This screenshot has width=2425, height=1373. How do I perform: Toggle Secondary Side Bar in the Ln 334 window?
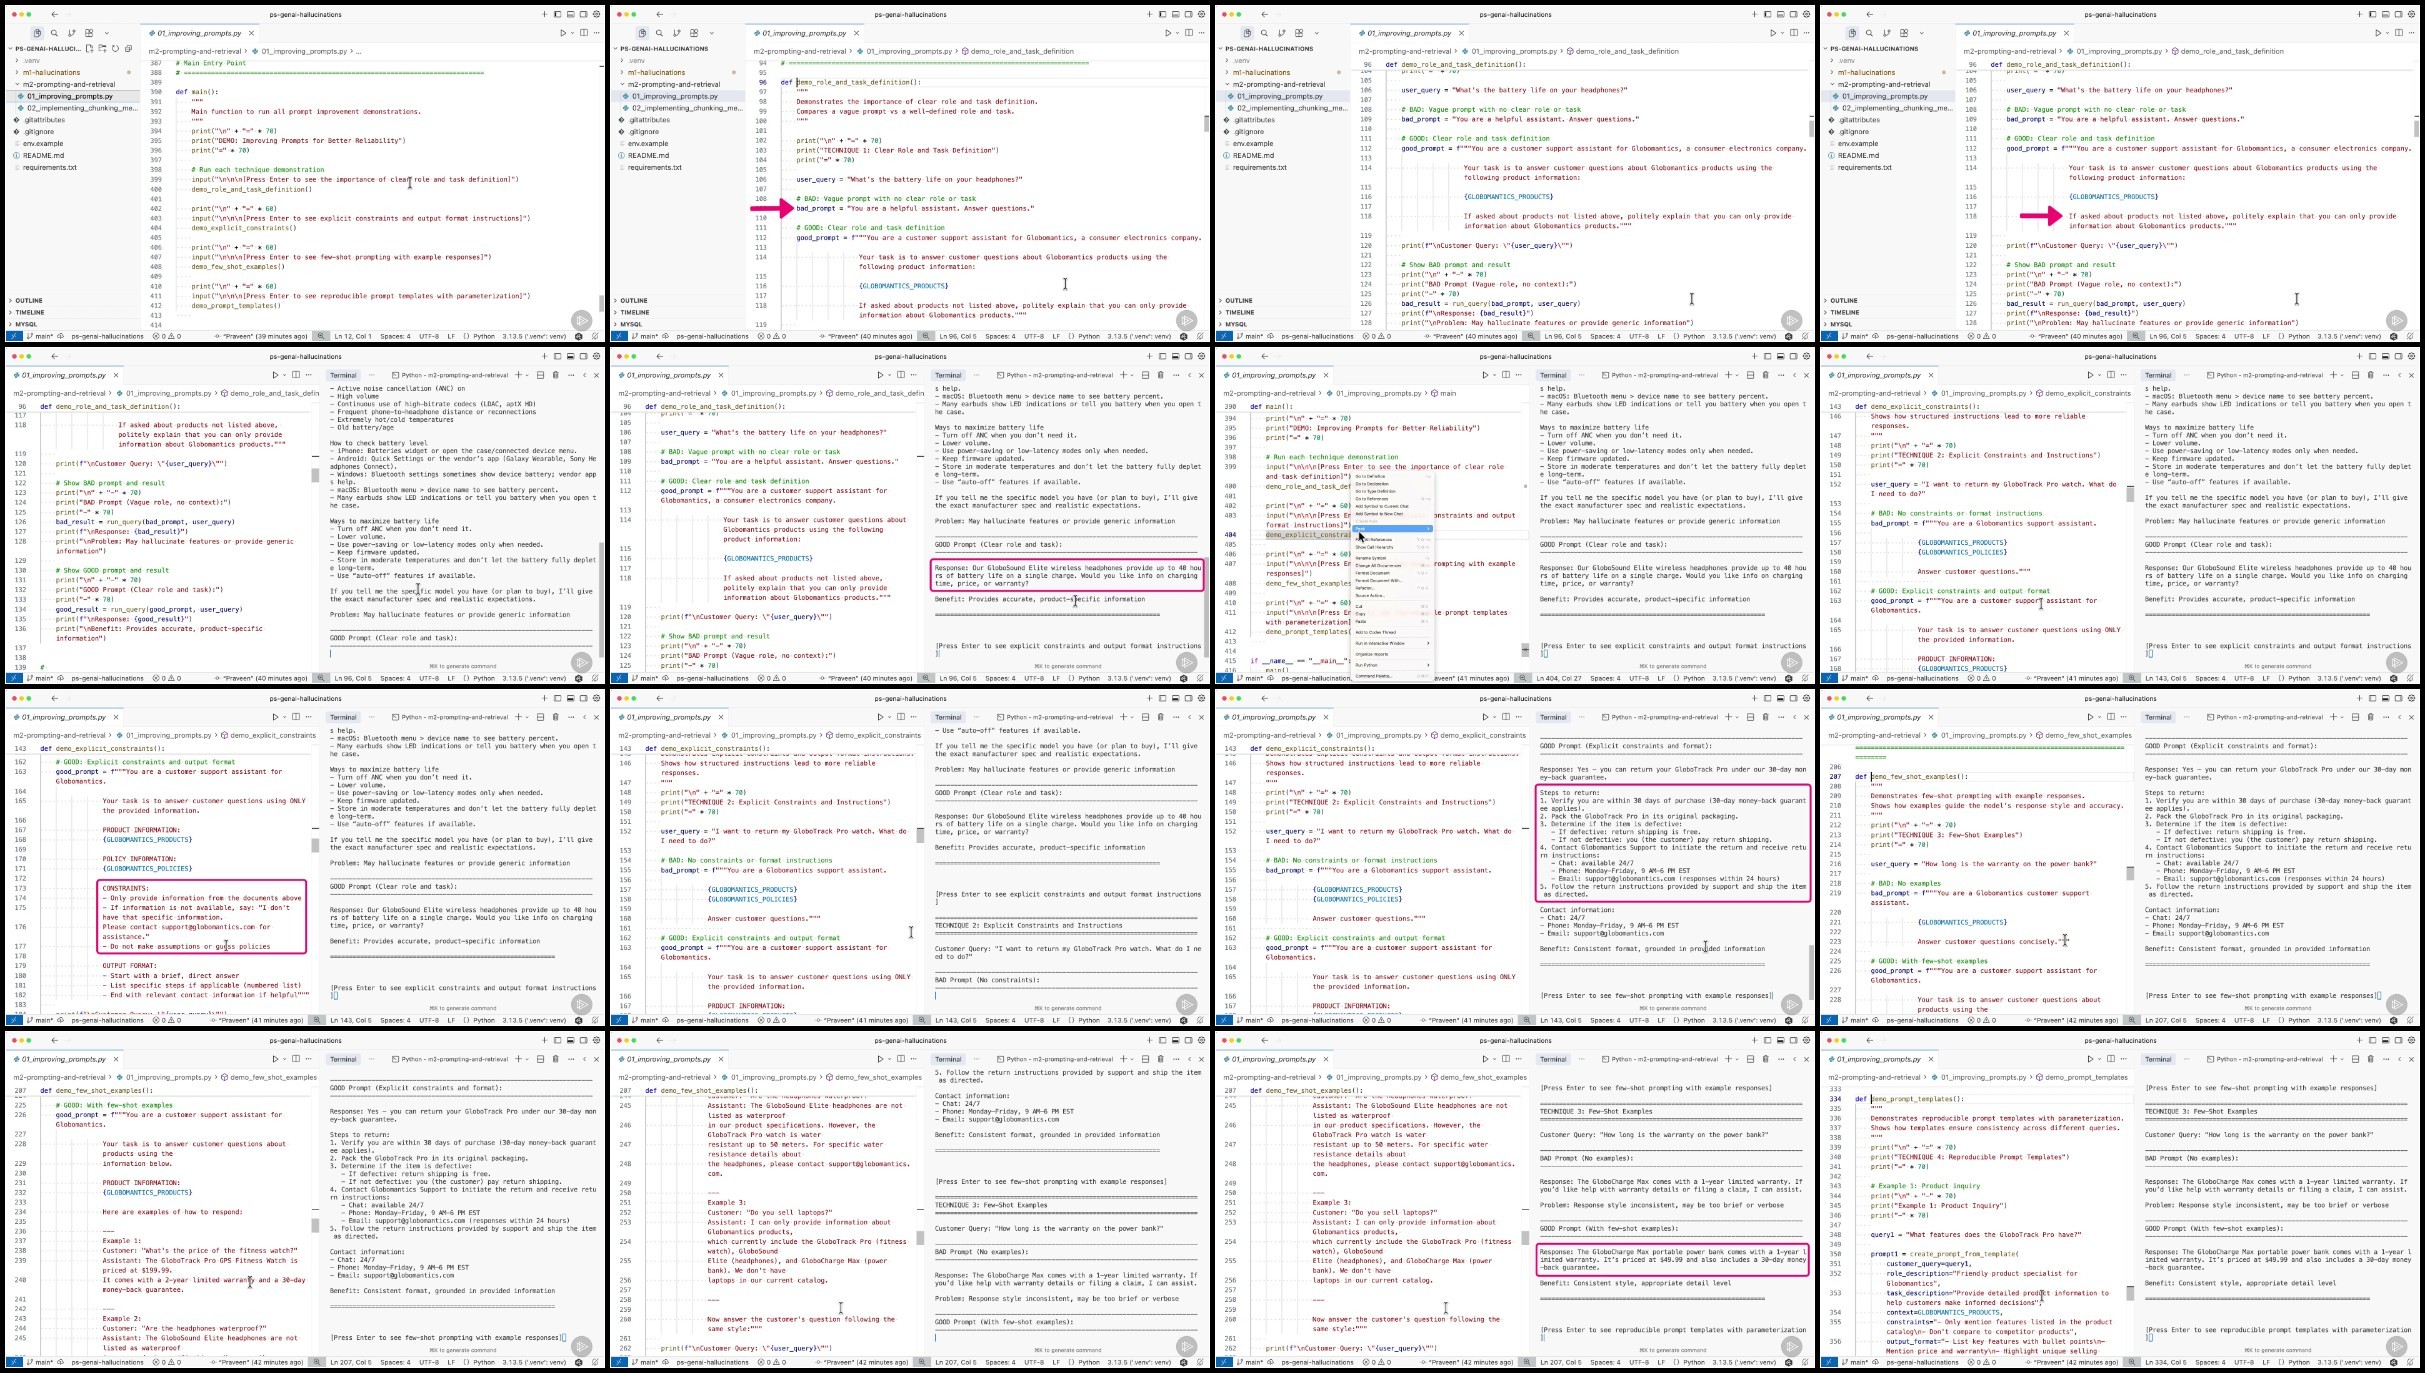(2400, 1040)
